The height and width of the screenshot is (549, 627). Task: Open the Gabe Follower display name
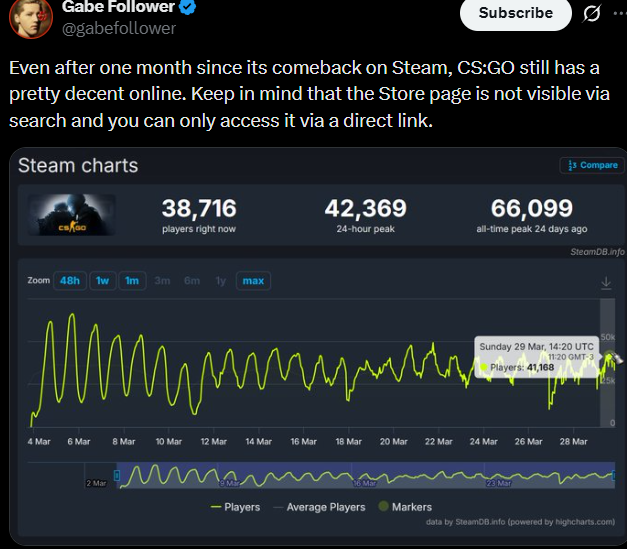[118, 6]
